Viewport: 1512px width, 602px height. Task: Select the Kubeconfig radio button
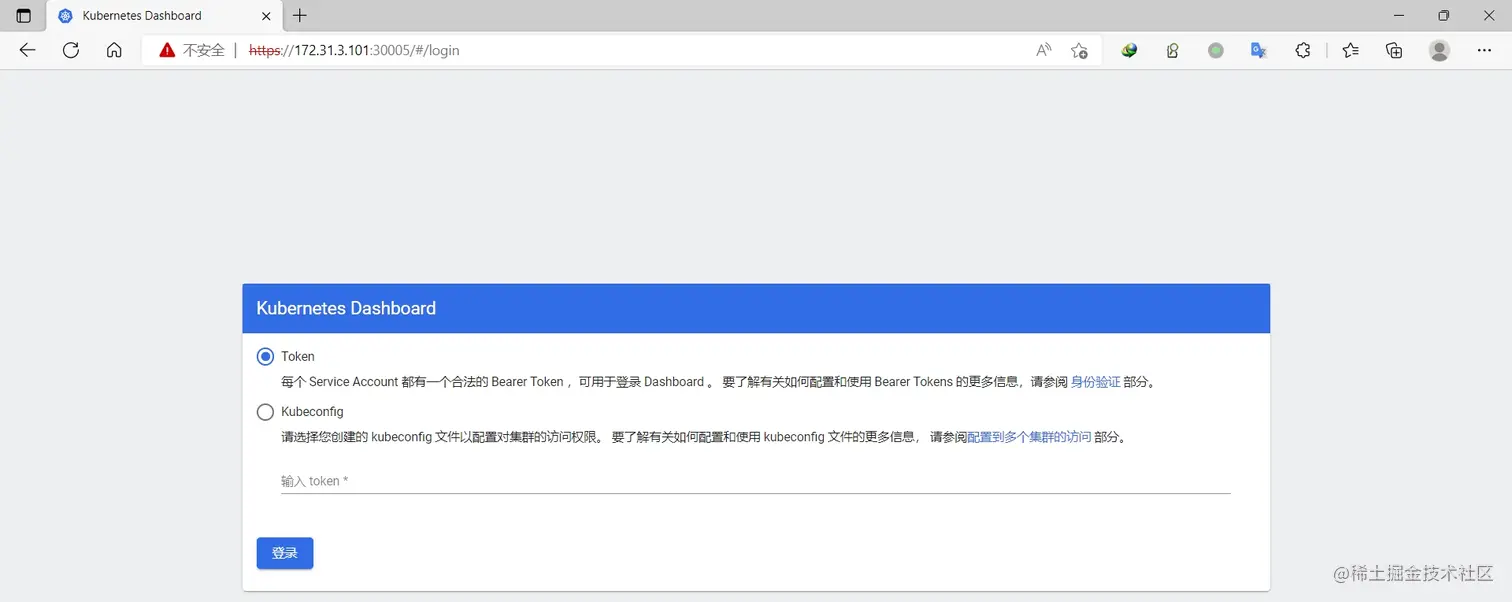(x=265, y=412)
